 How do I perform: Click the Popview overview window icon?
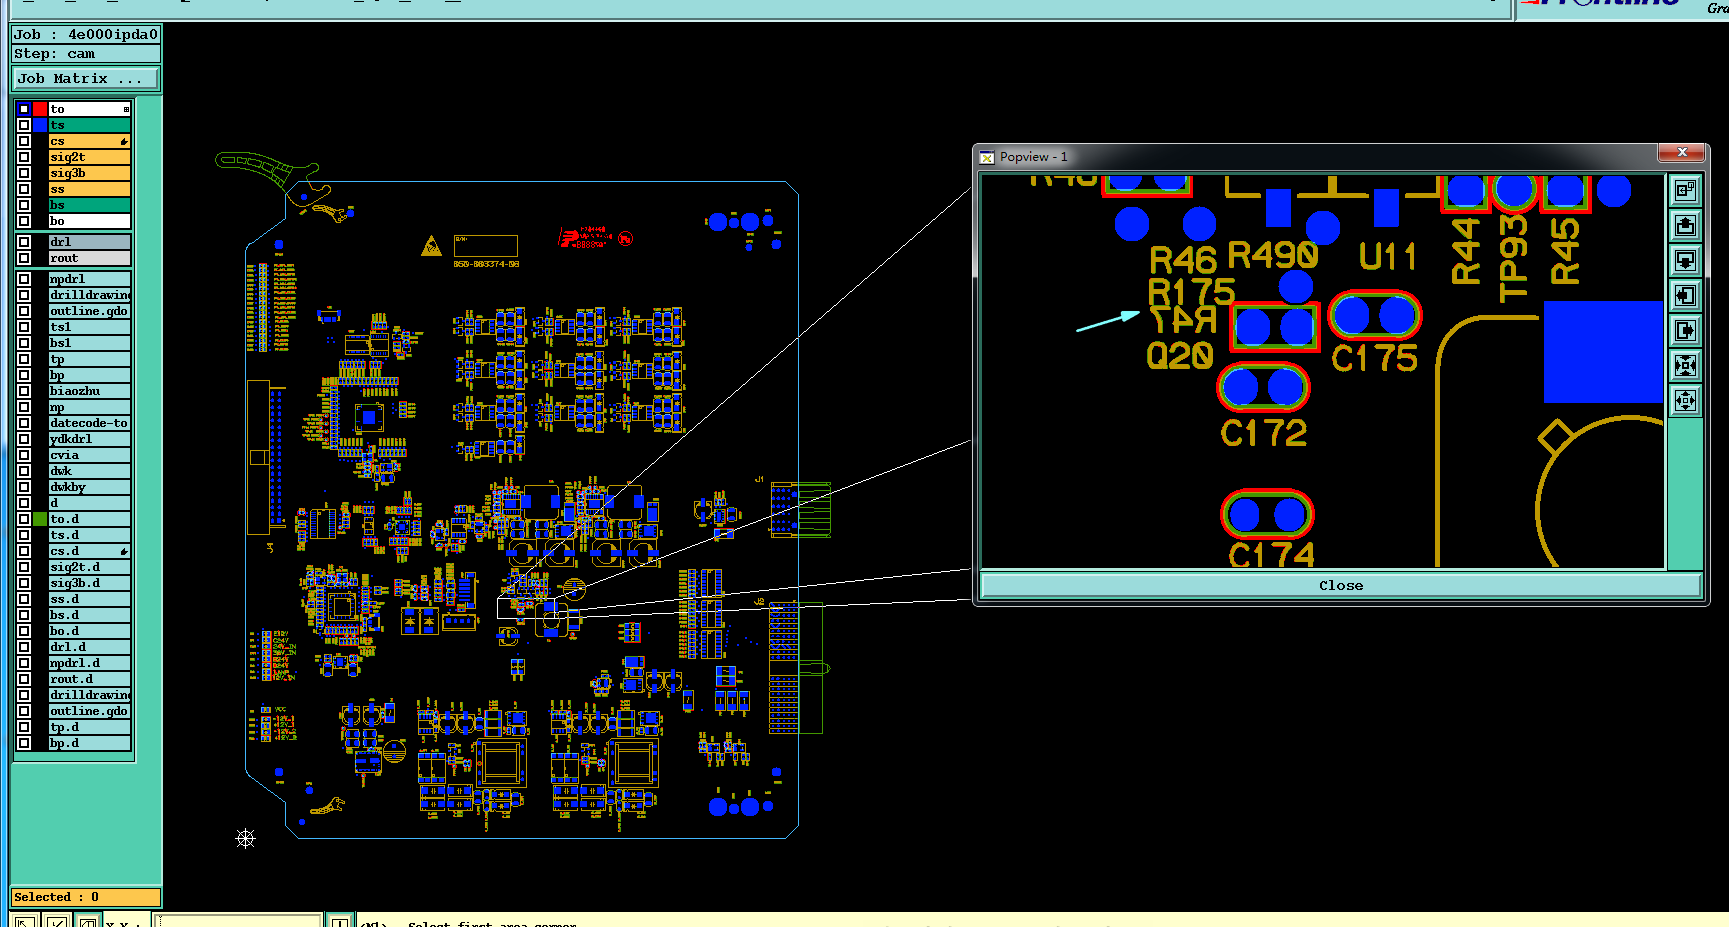point(1685,190)
